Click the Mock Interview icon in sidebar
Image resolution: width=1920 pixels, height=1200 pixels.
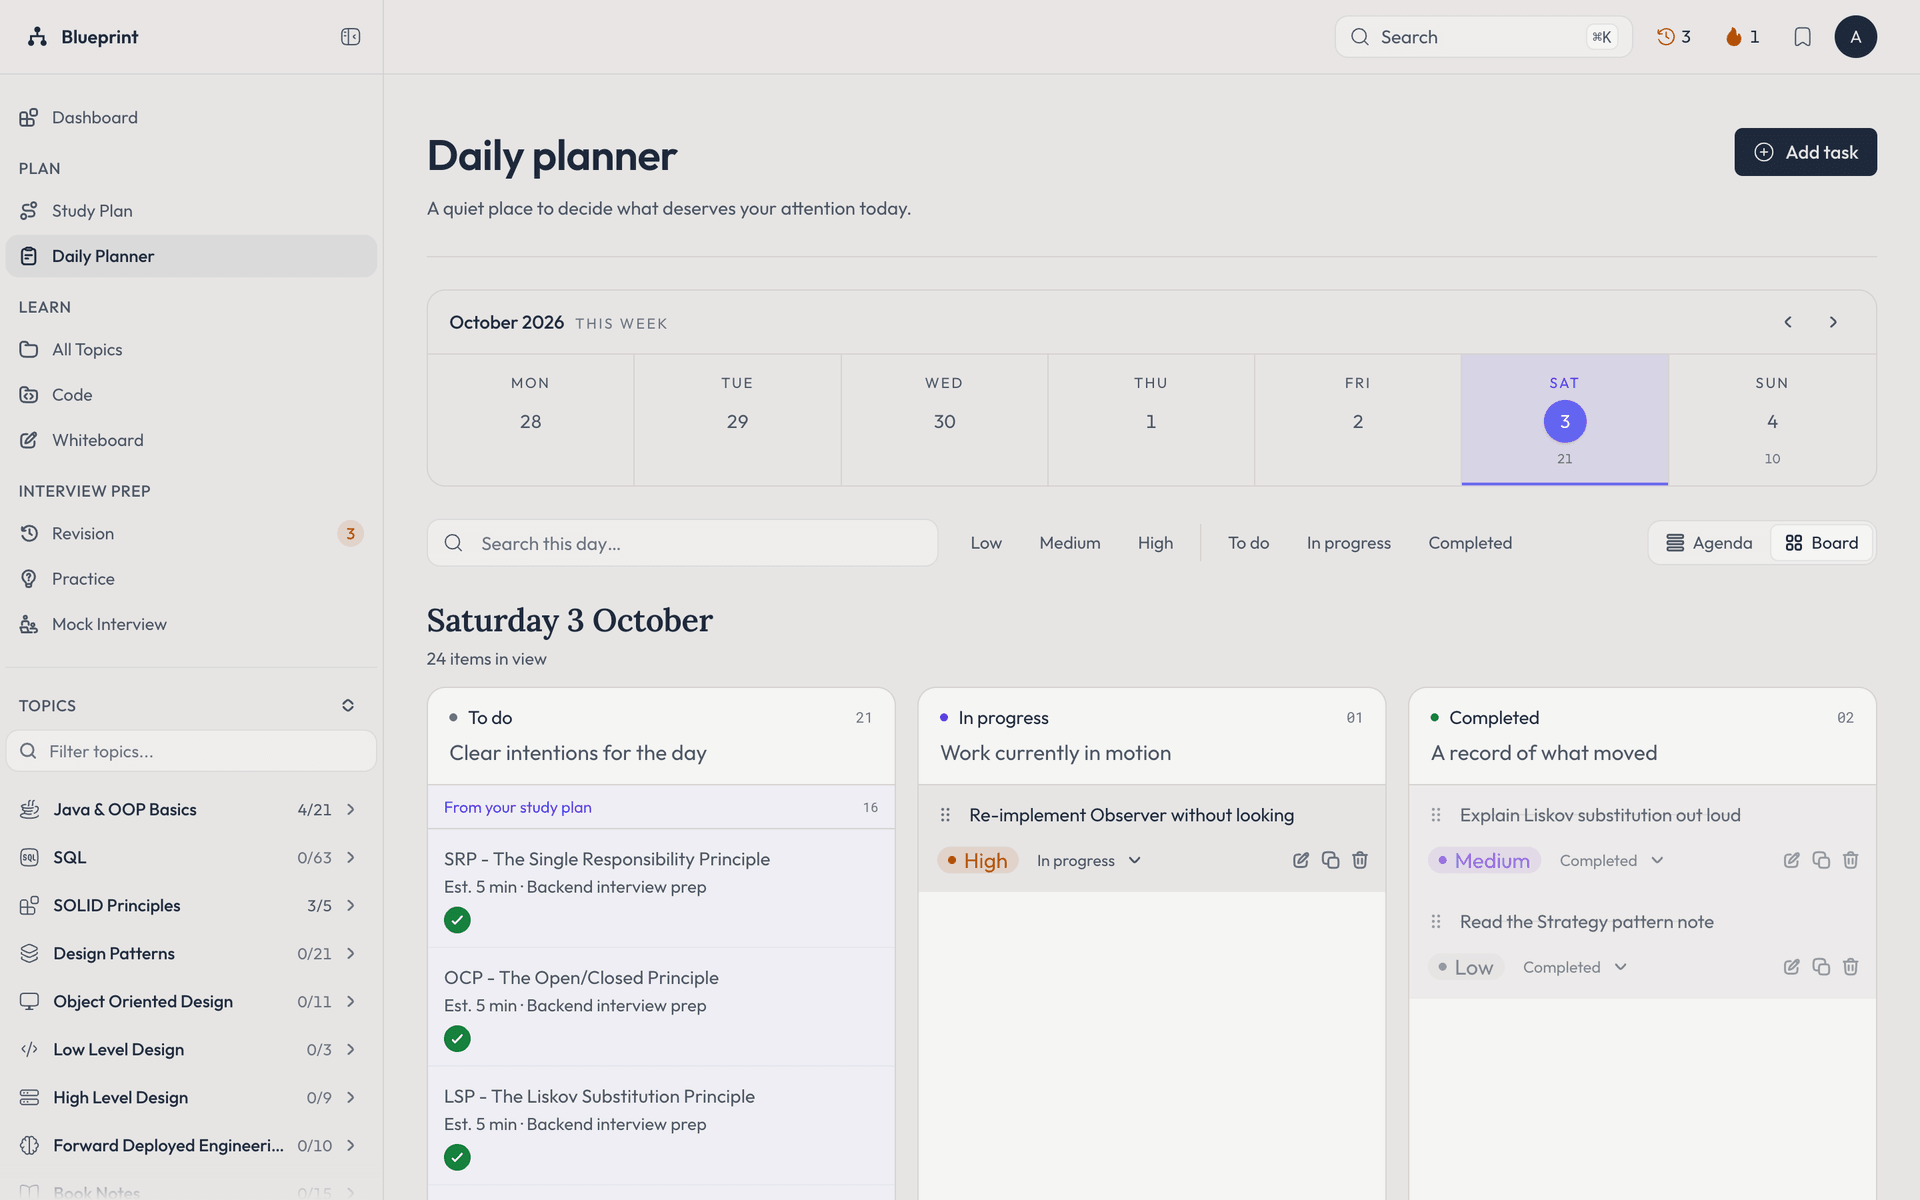click(29, 624)
